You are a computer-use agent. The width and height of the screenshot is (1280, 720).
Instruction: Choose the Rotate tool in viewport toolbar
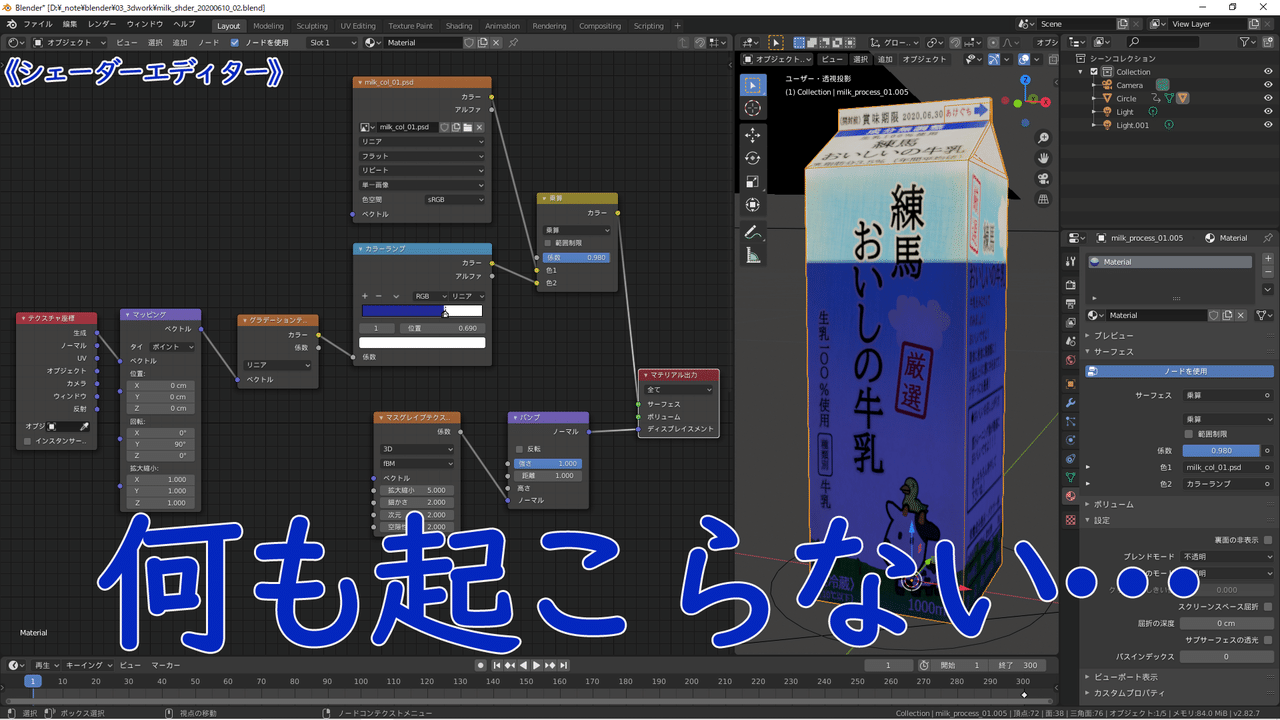[x=753, y=158]
